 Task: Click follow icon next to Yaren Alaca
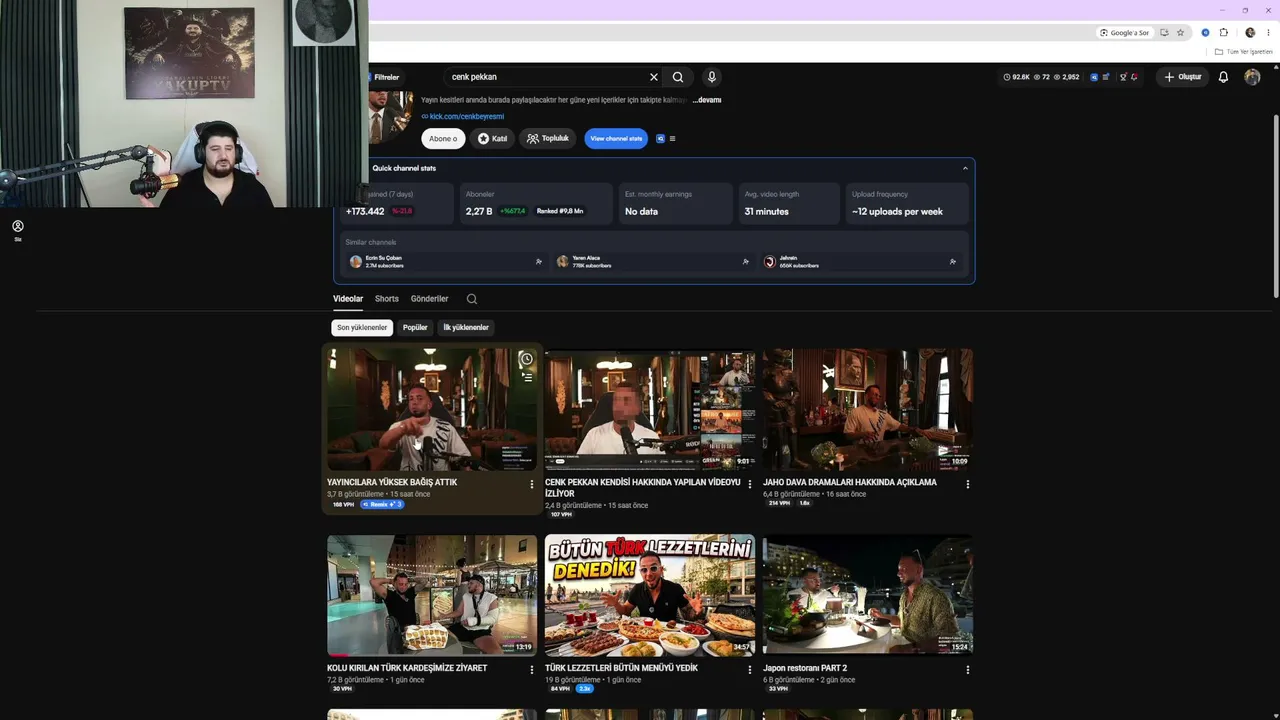[x=746, y=262]
